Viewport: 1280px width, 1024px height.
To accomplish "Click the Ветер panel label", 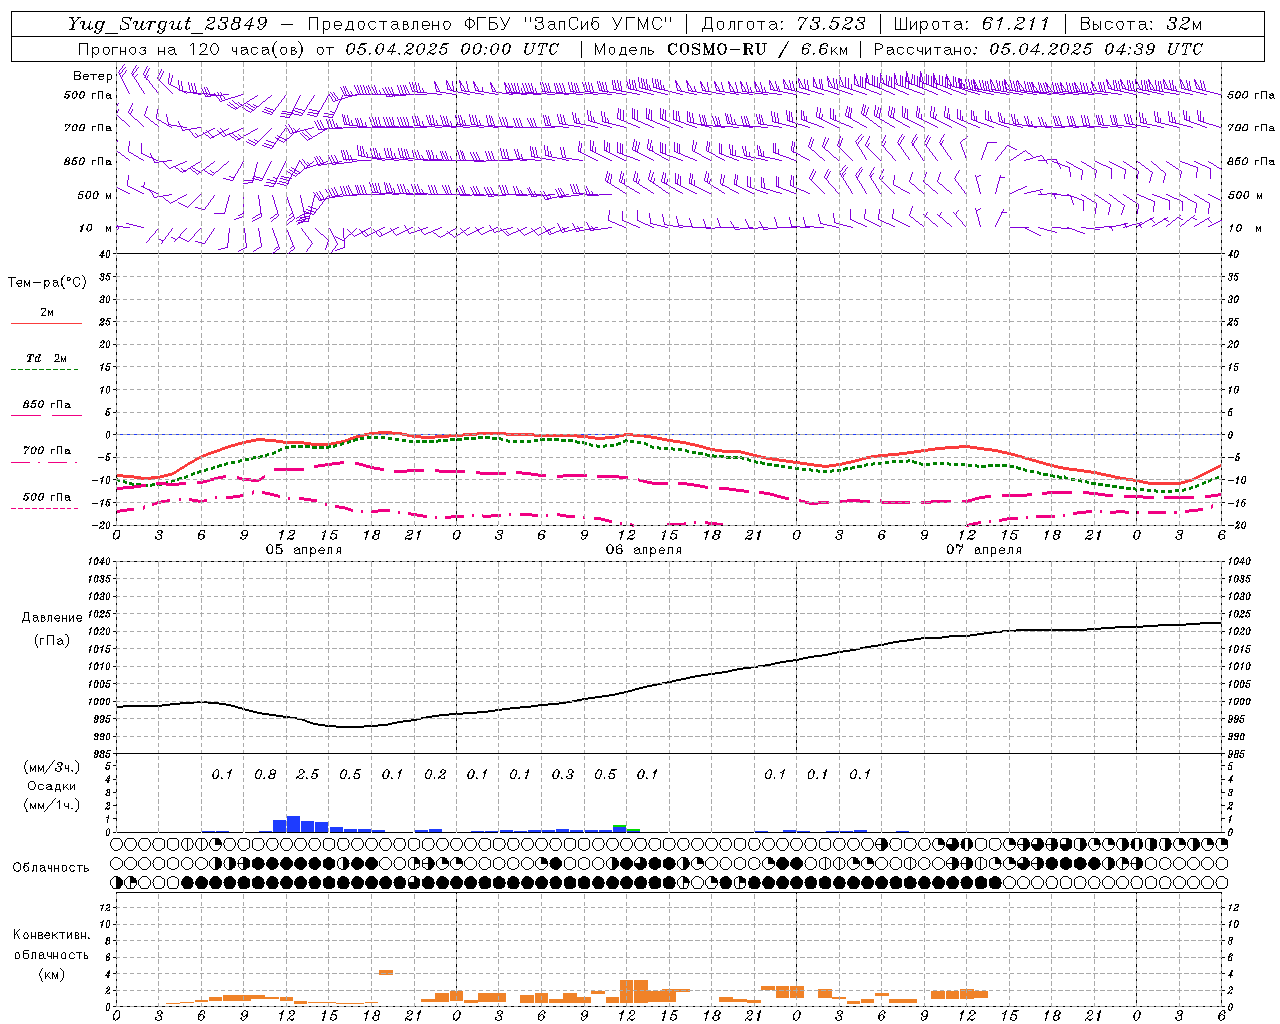I will (x=92, y=76).
